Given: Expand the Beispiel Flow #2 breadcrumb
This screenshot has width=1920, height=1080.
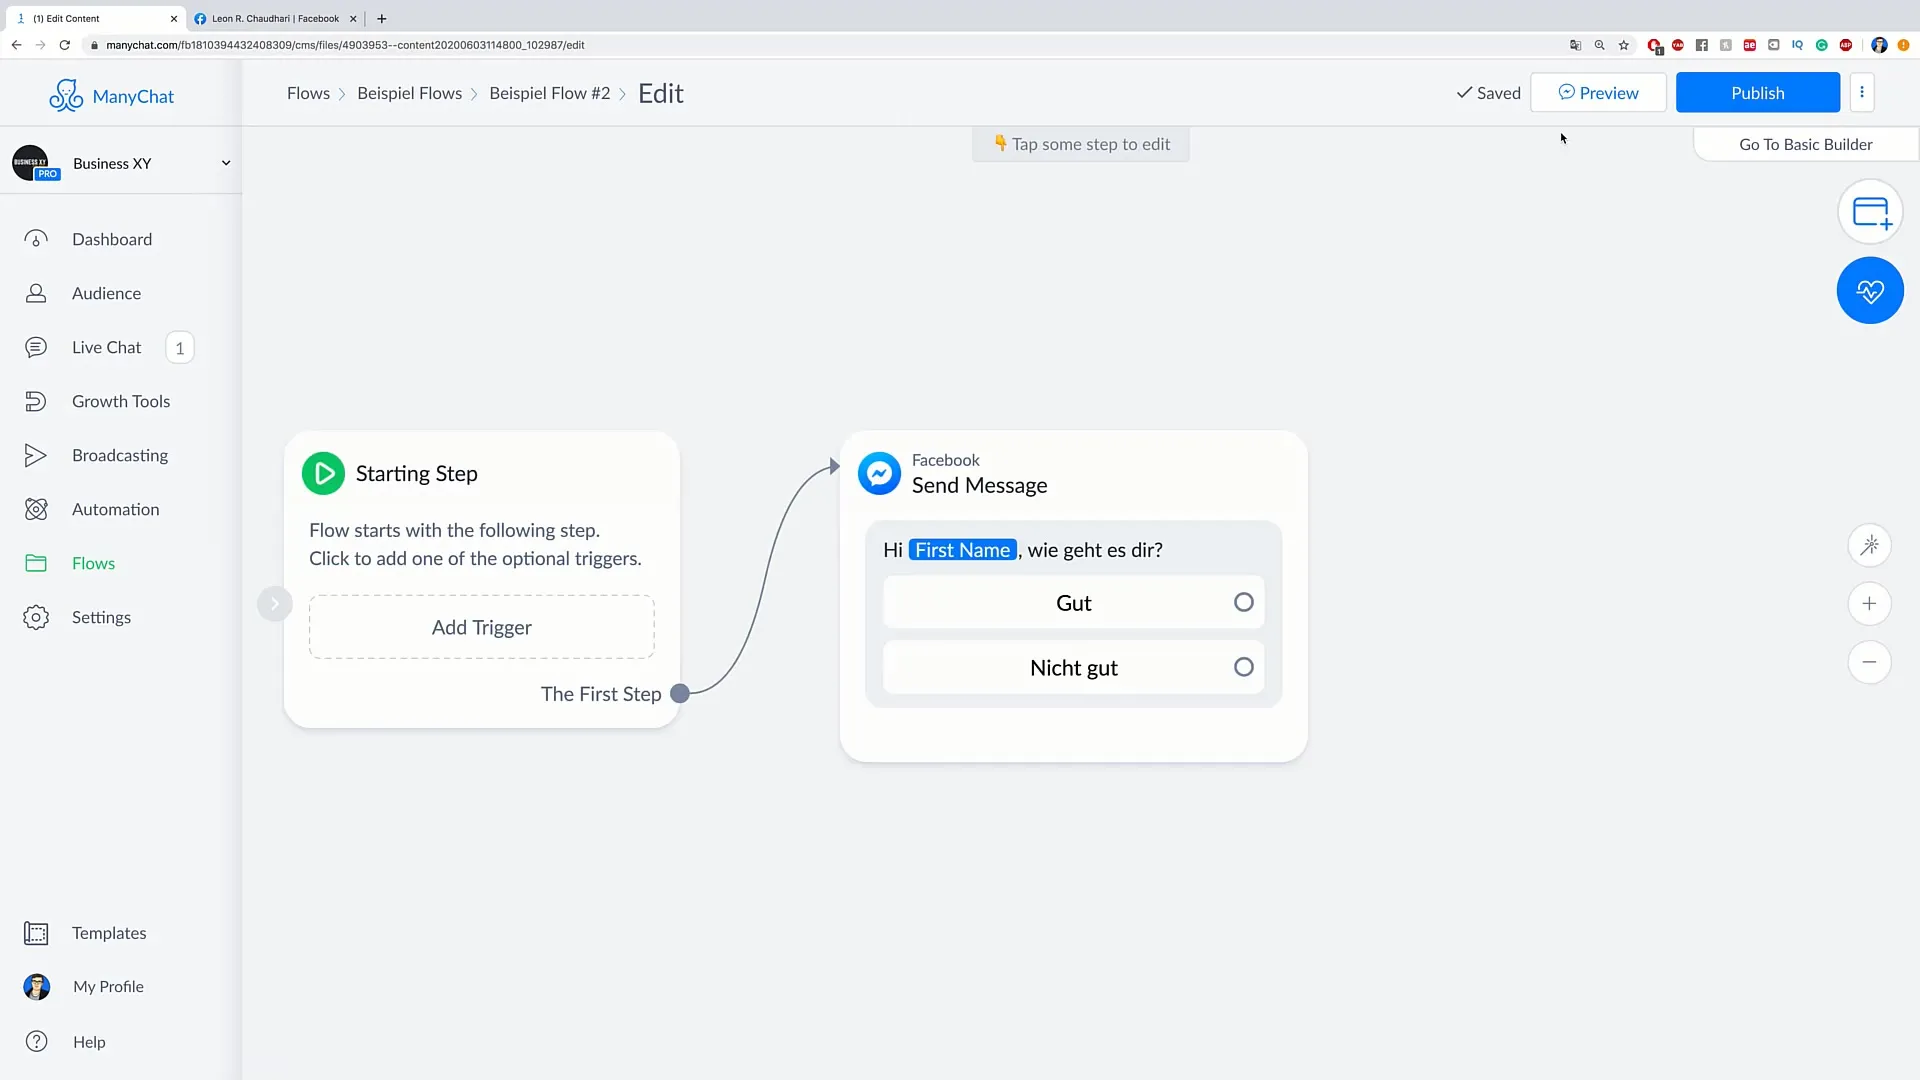Looking at the screenshot, I should point(549,92).
